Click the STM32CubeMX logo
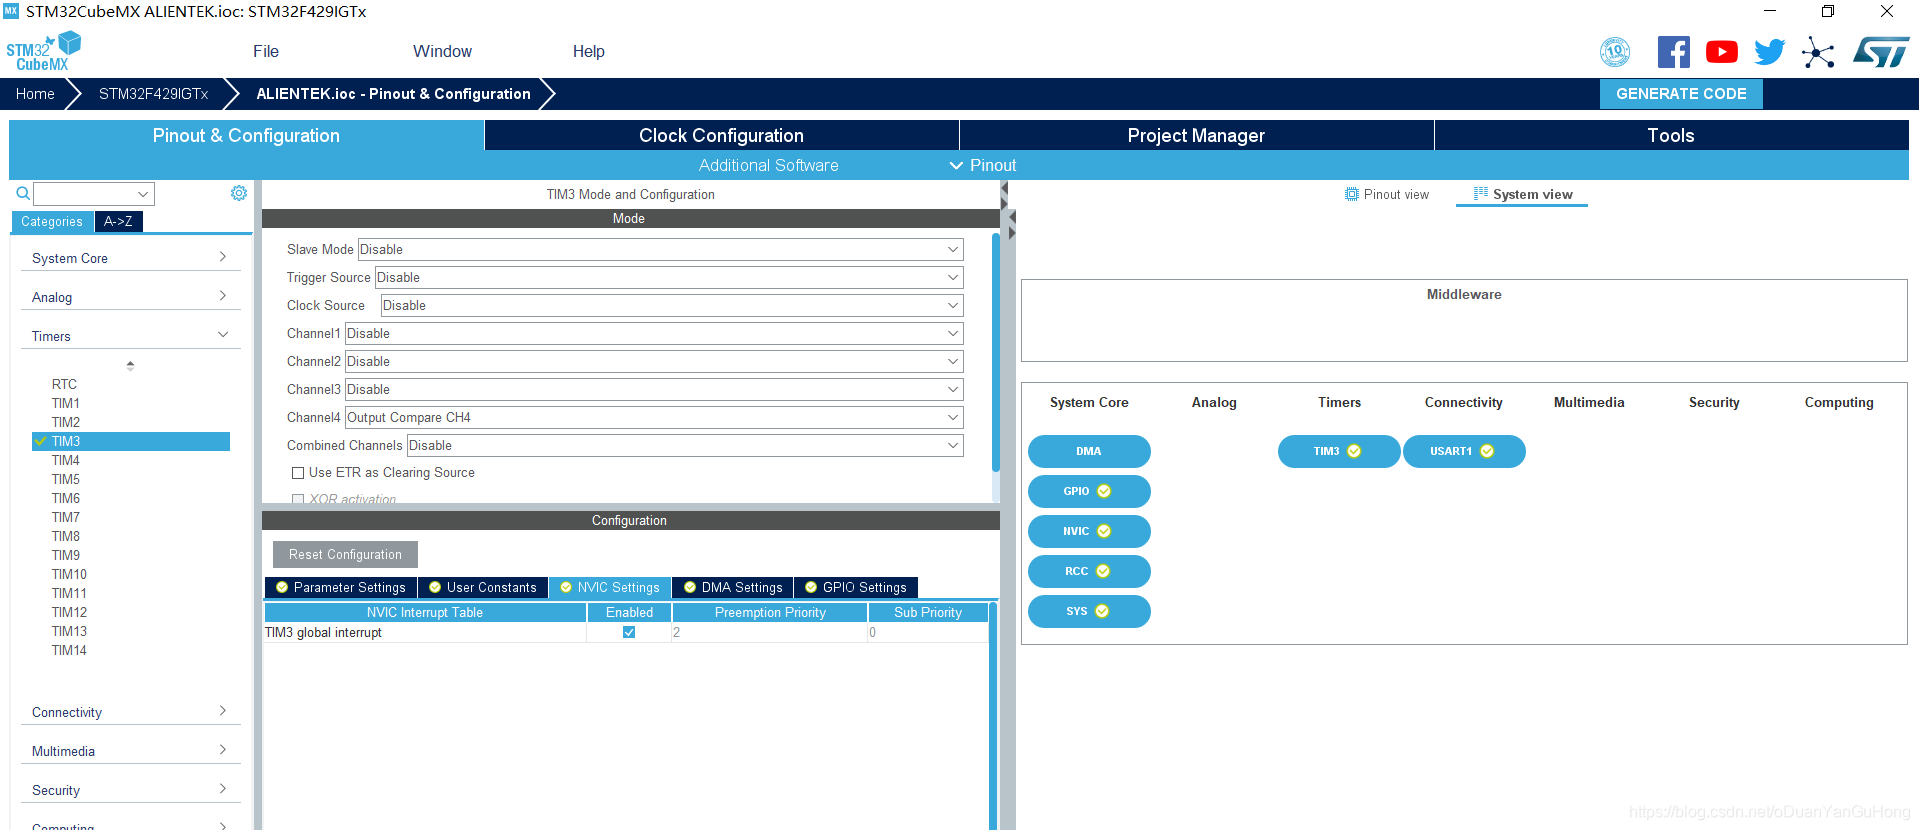 pos(43,51)
